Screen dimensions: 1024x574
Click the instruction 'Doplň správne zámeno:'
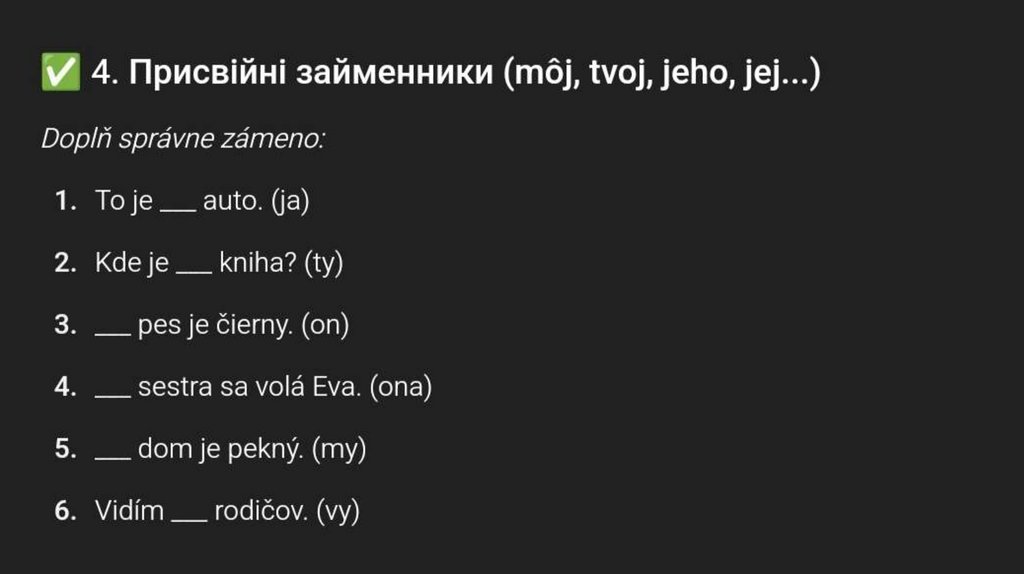[x=182, y=139]
